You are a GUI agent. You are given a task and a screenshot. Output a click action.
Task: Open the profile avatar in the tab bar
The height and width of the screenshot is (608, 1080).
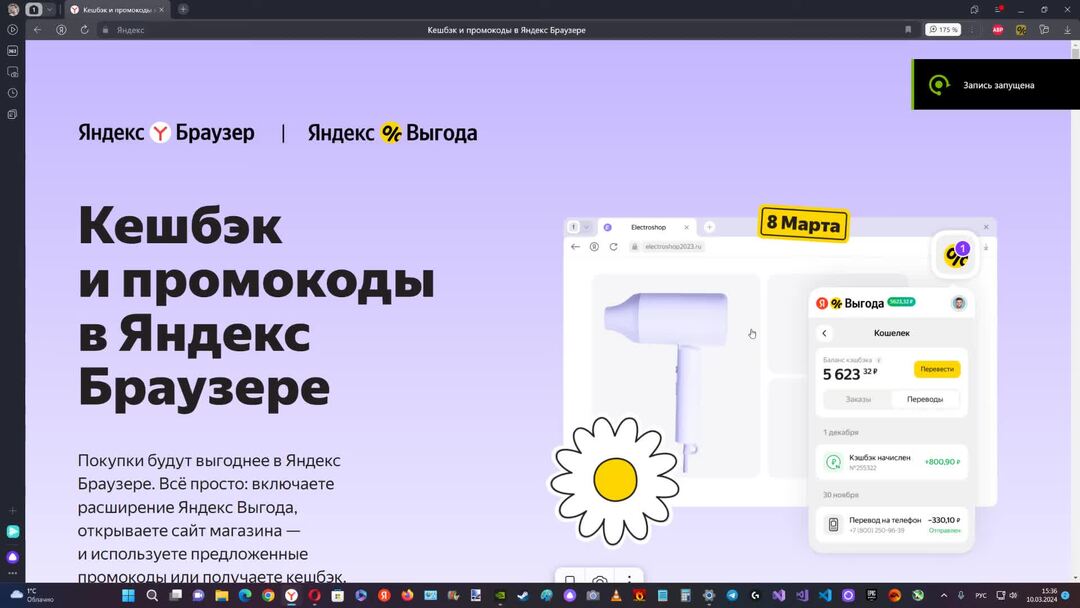click(12, 10)
